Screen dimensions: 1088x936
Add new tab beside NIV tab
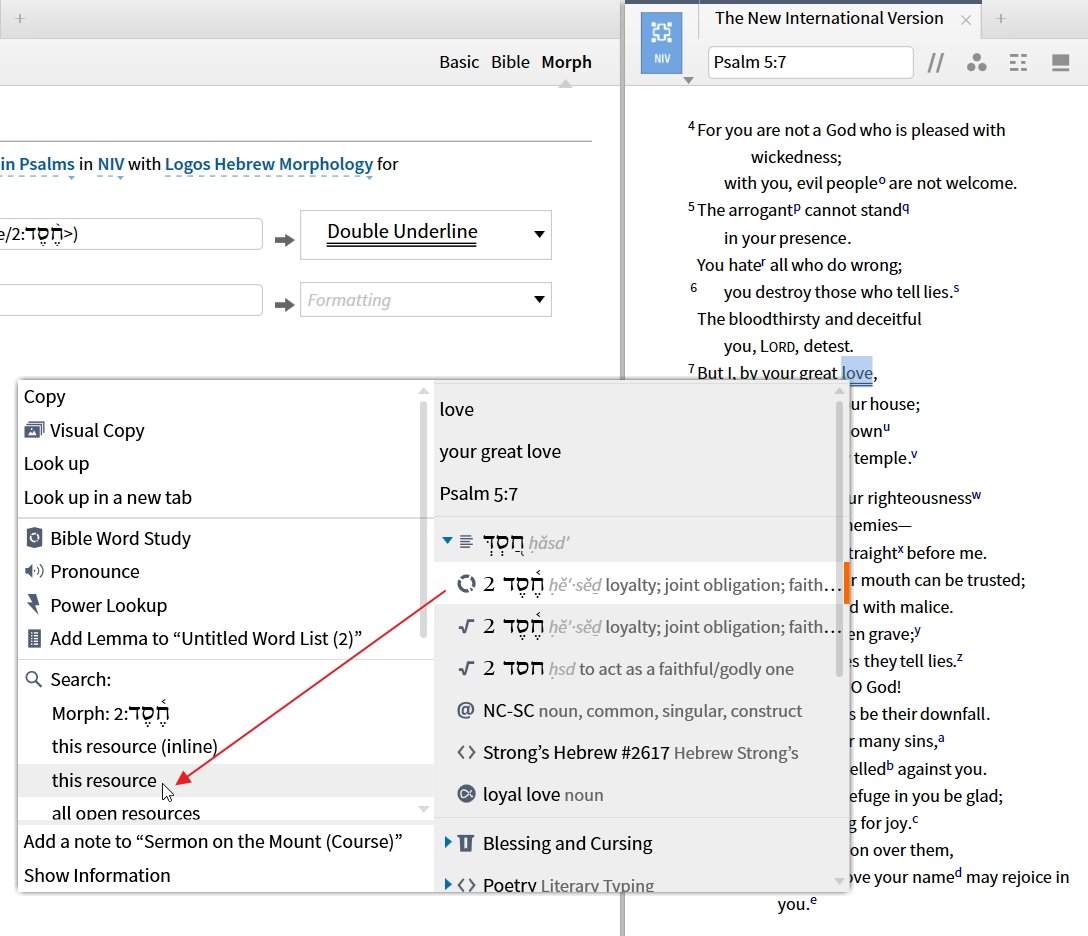pos(1000,19)
